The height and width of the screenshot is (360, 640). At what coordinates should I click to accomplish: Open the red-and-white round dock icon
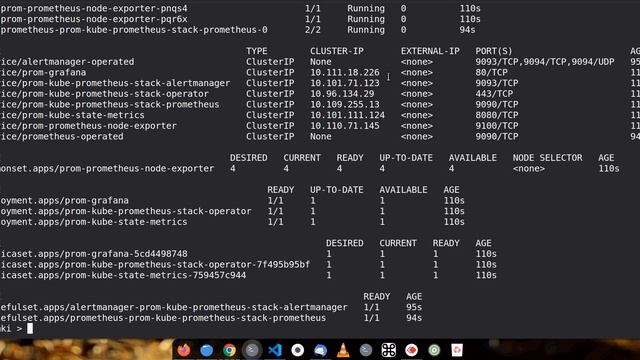point(411,350)
